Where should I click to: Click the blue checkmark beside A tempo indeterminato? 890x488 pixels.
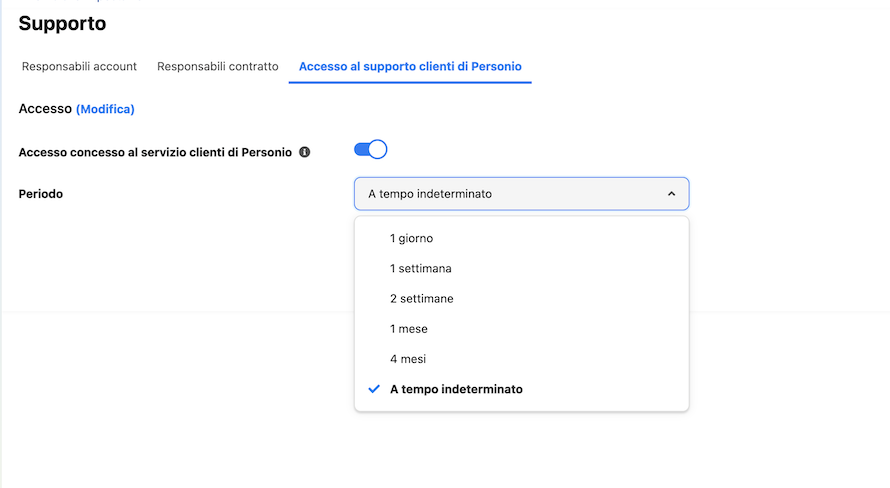click(x=373, y=389)
